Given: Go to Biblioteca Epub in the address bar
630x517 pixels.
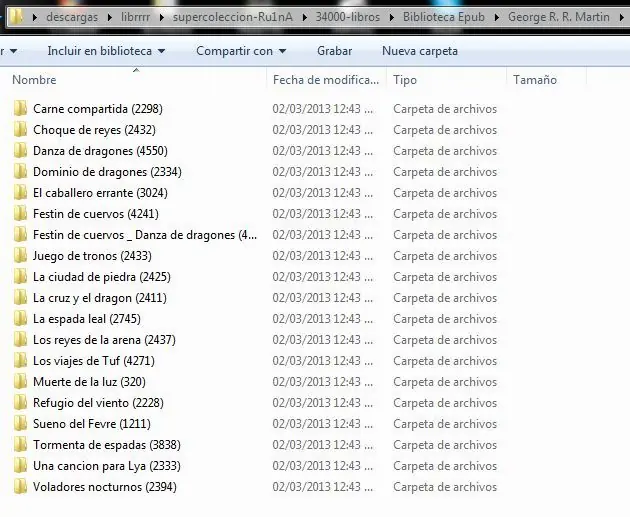Looking at the screenshot, I should point(444,17).
